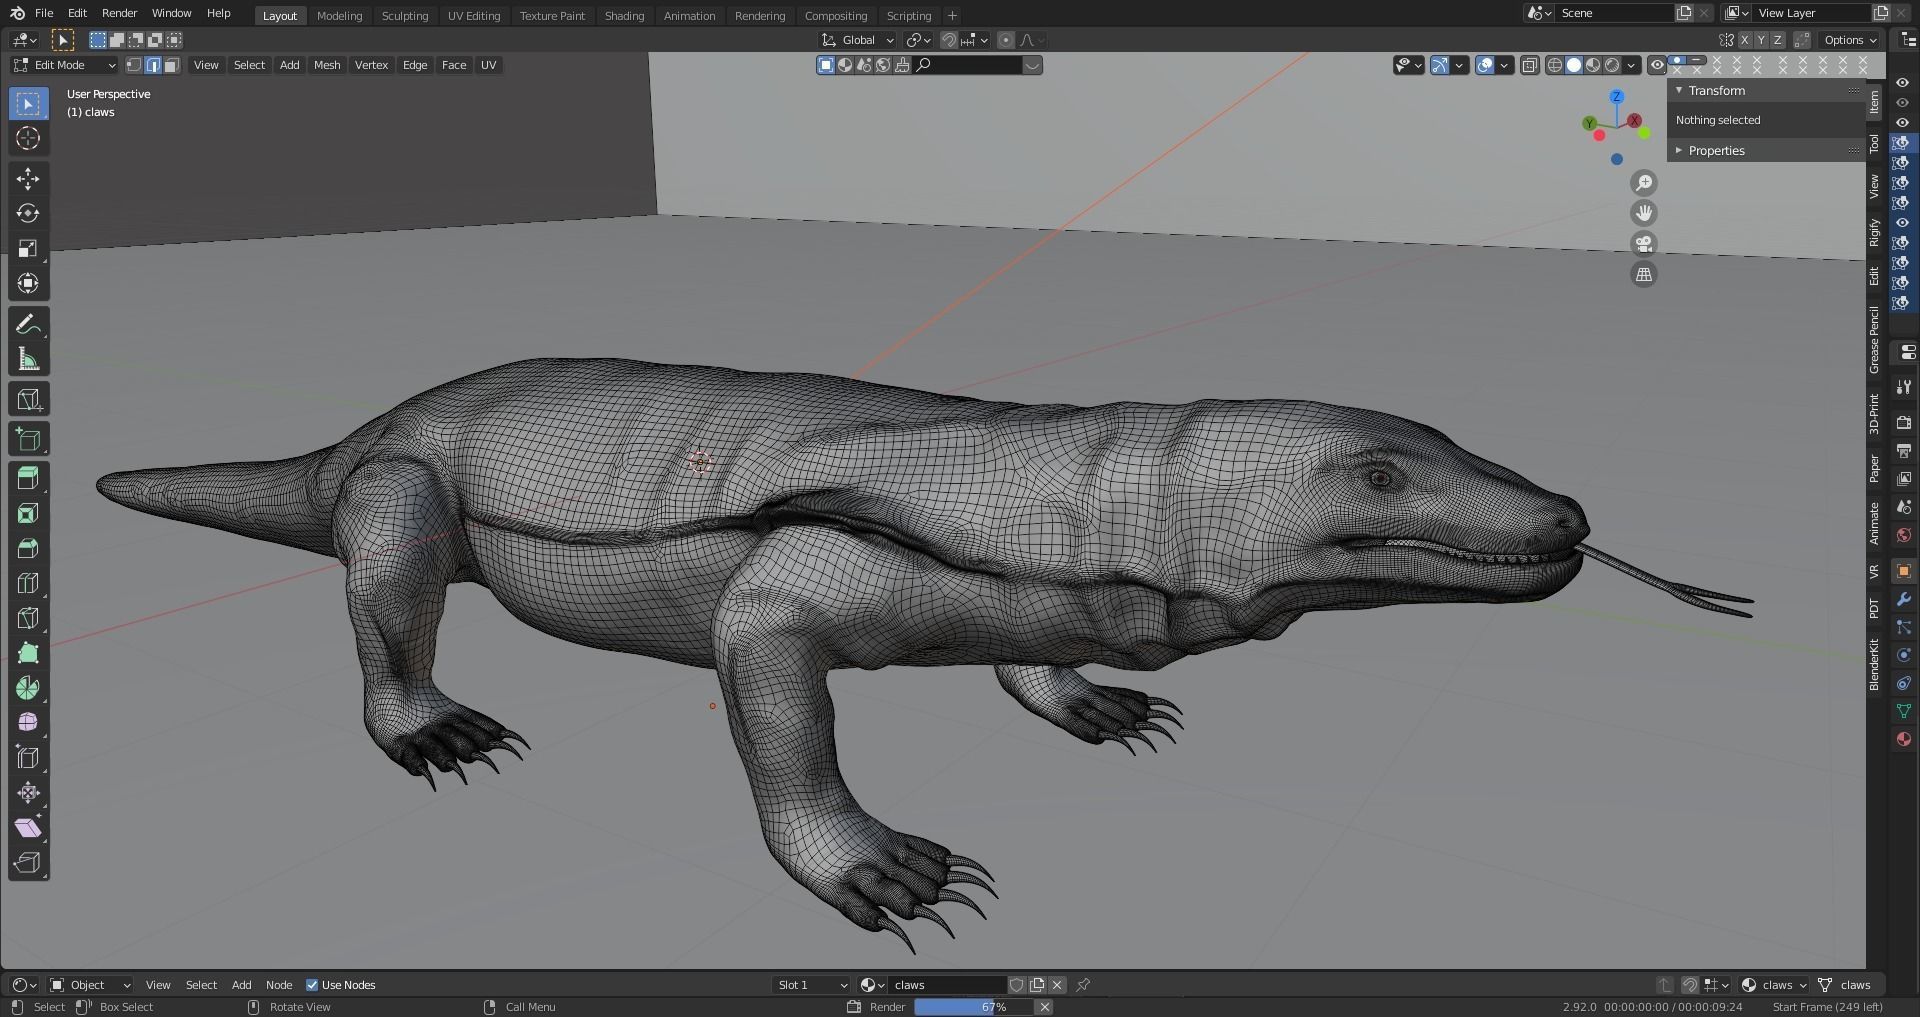Open the shading options dropdown arrow

[x=1632, y=65]
